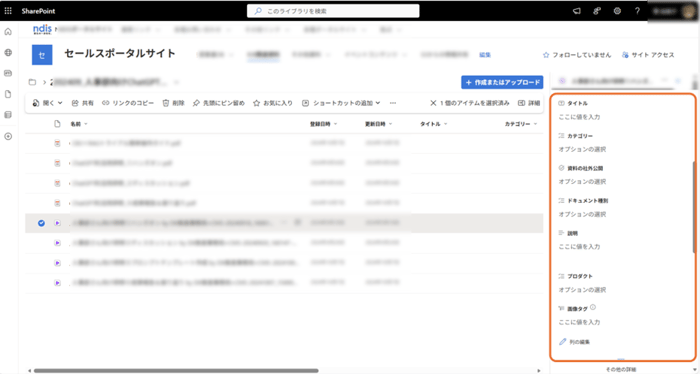Open the 更新日時 column header menu
Image resolution: width=700 pixels, height=374 pixels.
pos(379,124)
